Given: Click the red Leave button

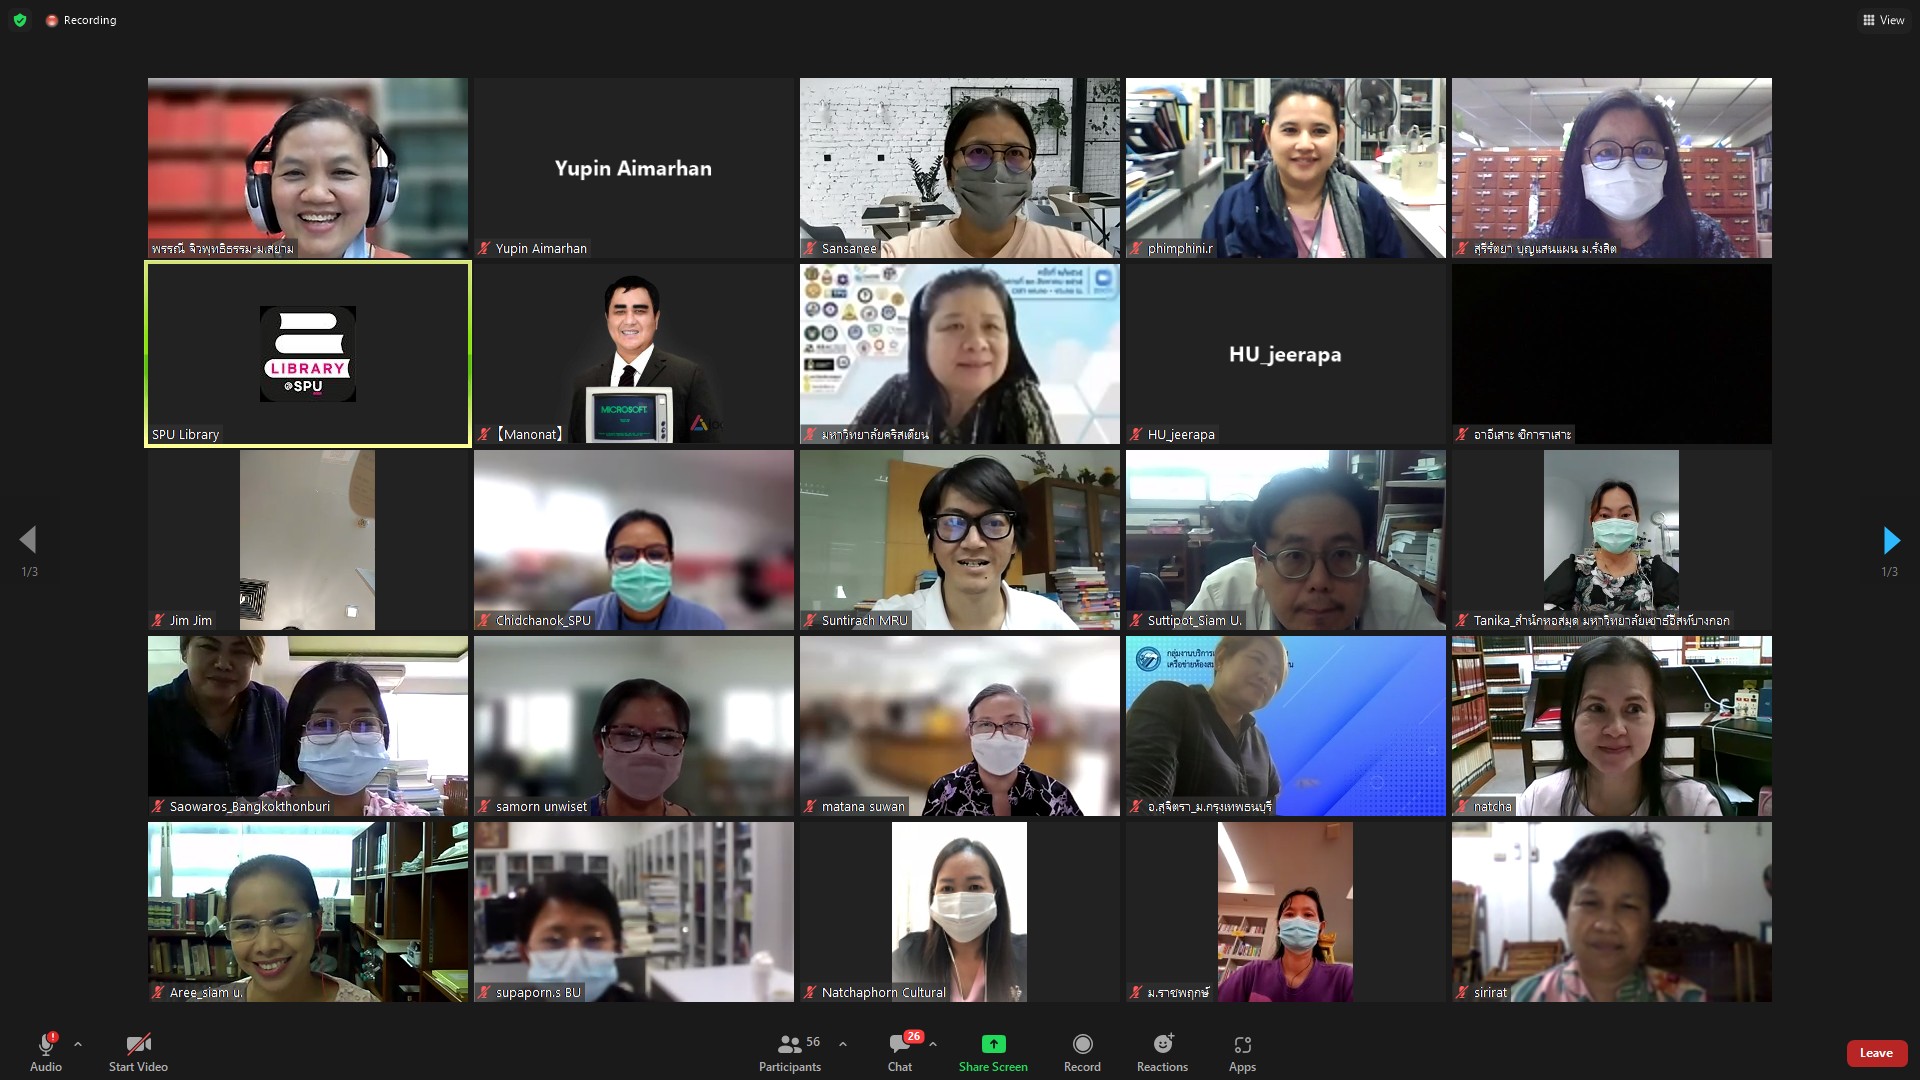Looking at the screenshot, I should (x=1876, y=1053).
